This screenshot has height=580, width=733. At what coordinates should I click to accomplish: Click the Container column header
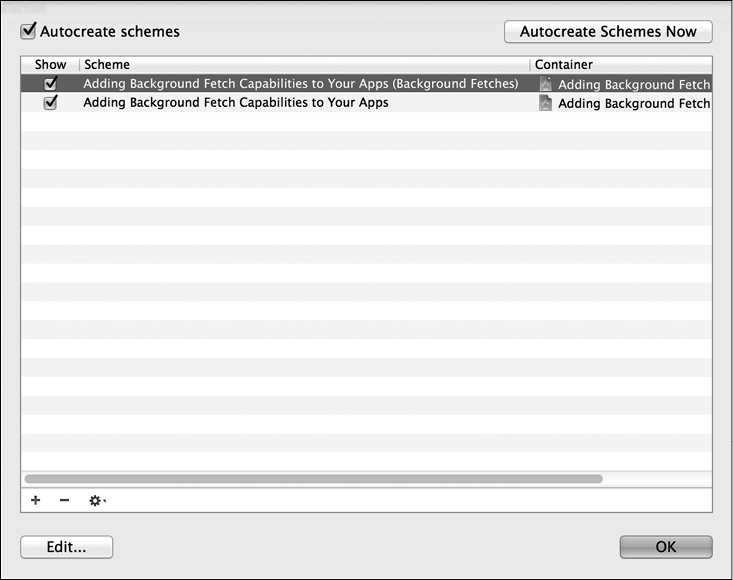[x=620, y=65]
